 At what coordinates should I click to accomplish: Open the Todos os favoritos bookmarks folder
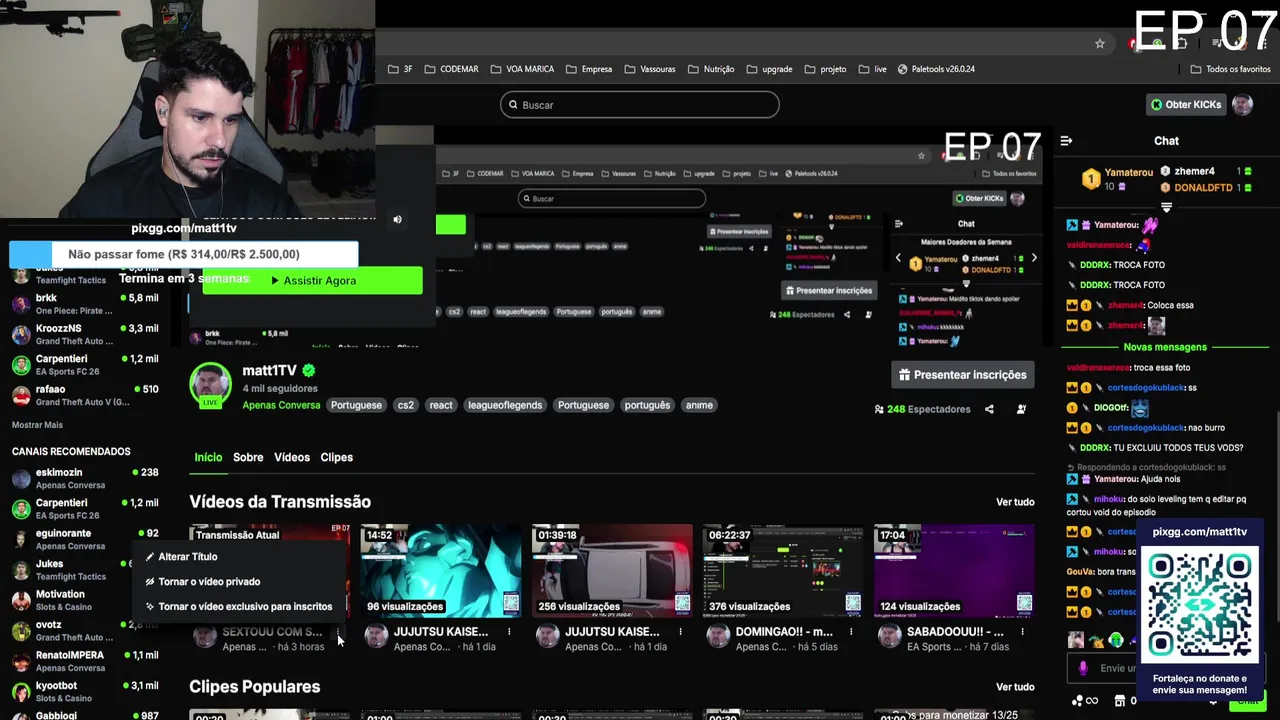(x=1230, y=69)
